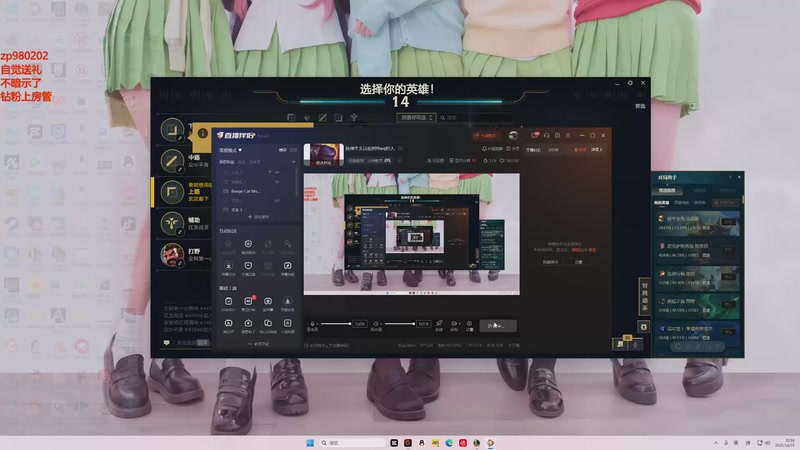This screenshot has height=450, width=800.
Task: Click the 添加素材 add material button
Action: [258, 217]
